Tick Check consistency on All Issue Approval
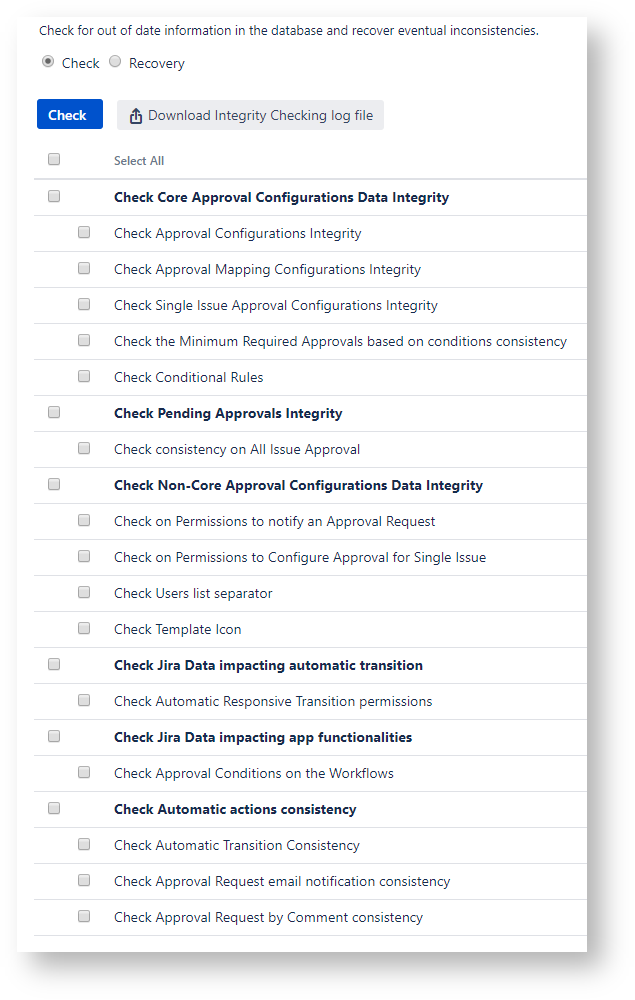This screenshot has width=635, height=1000. (84, 448)
